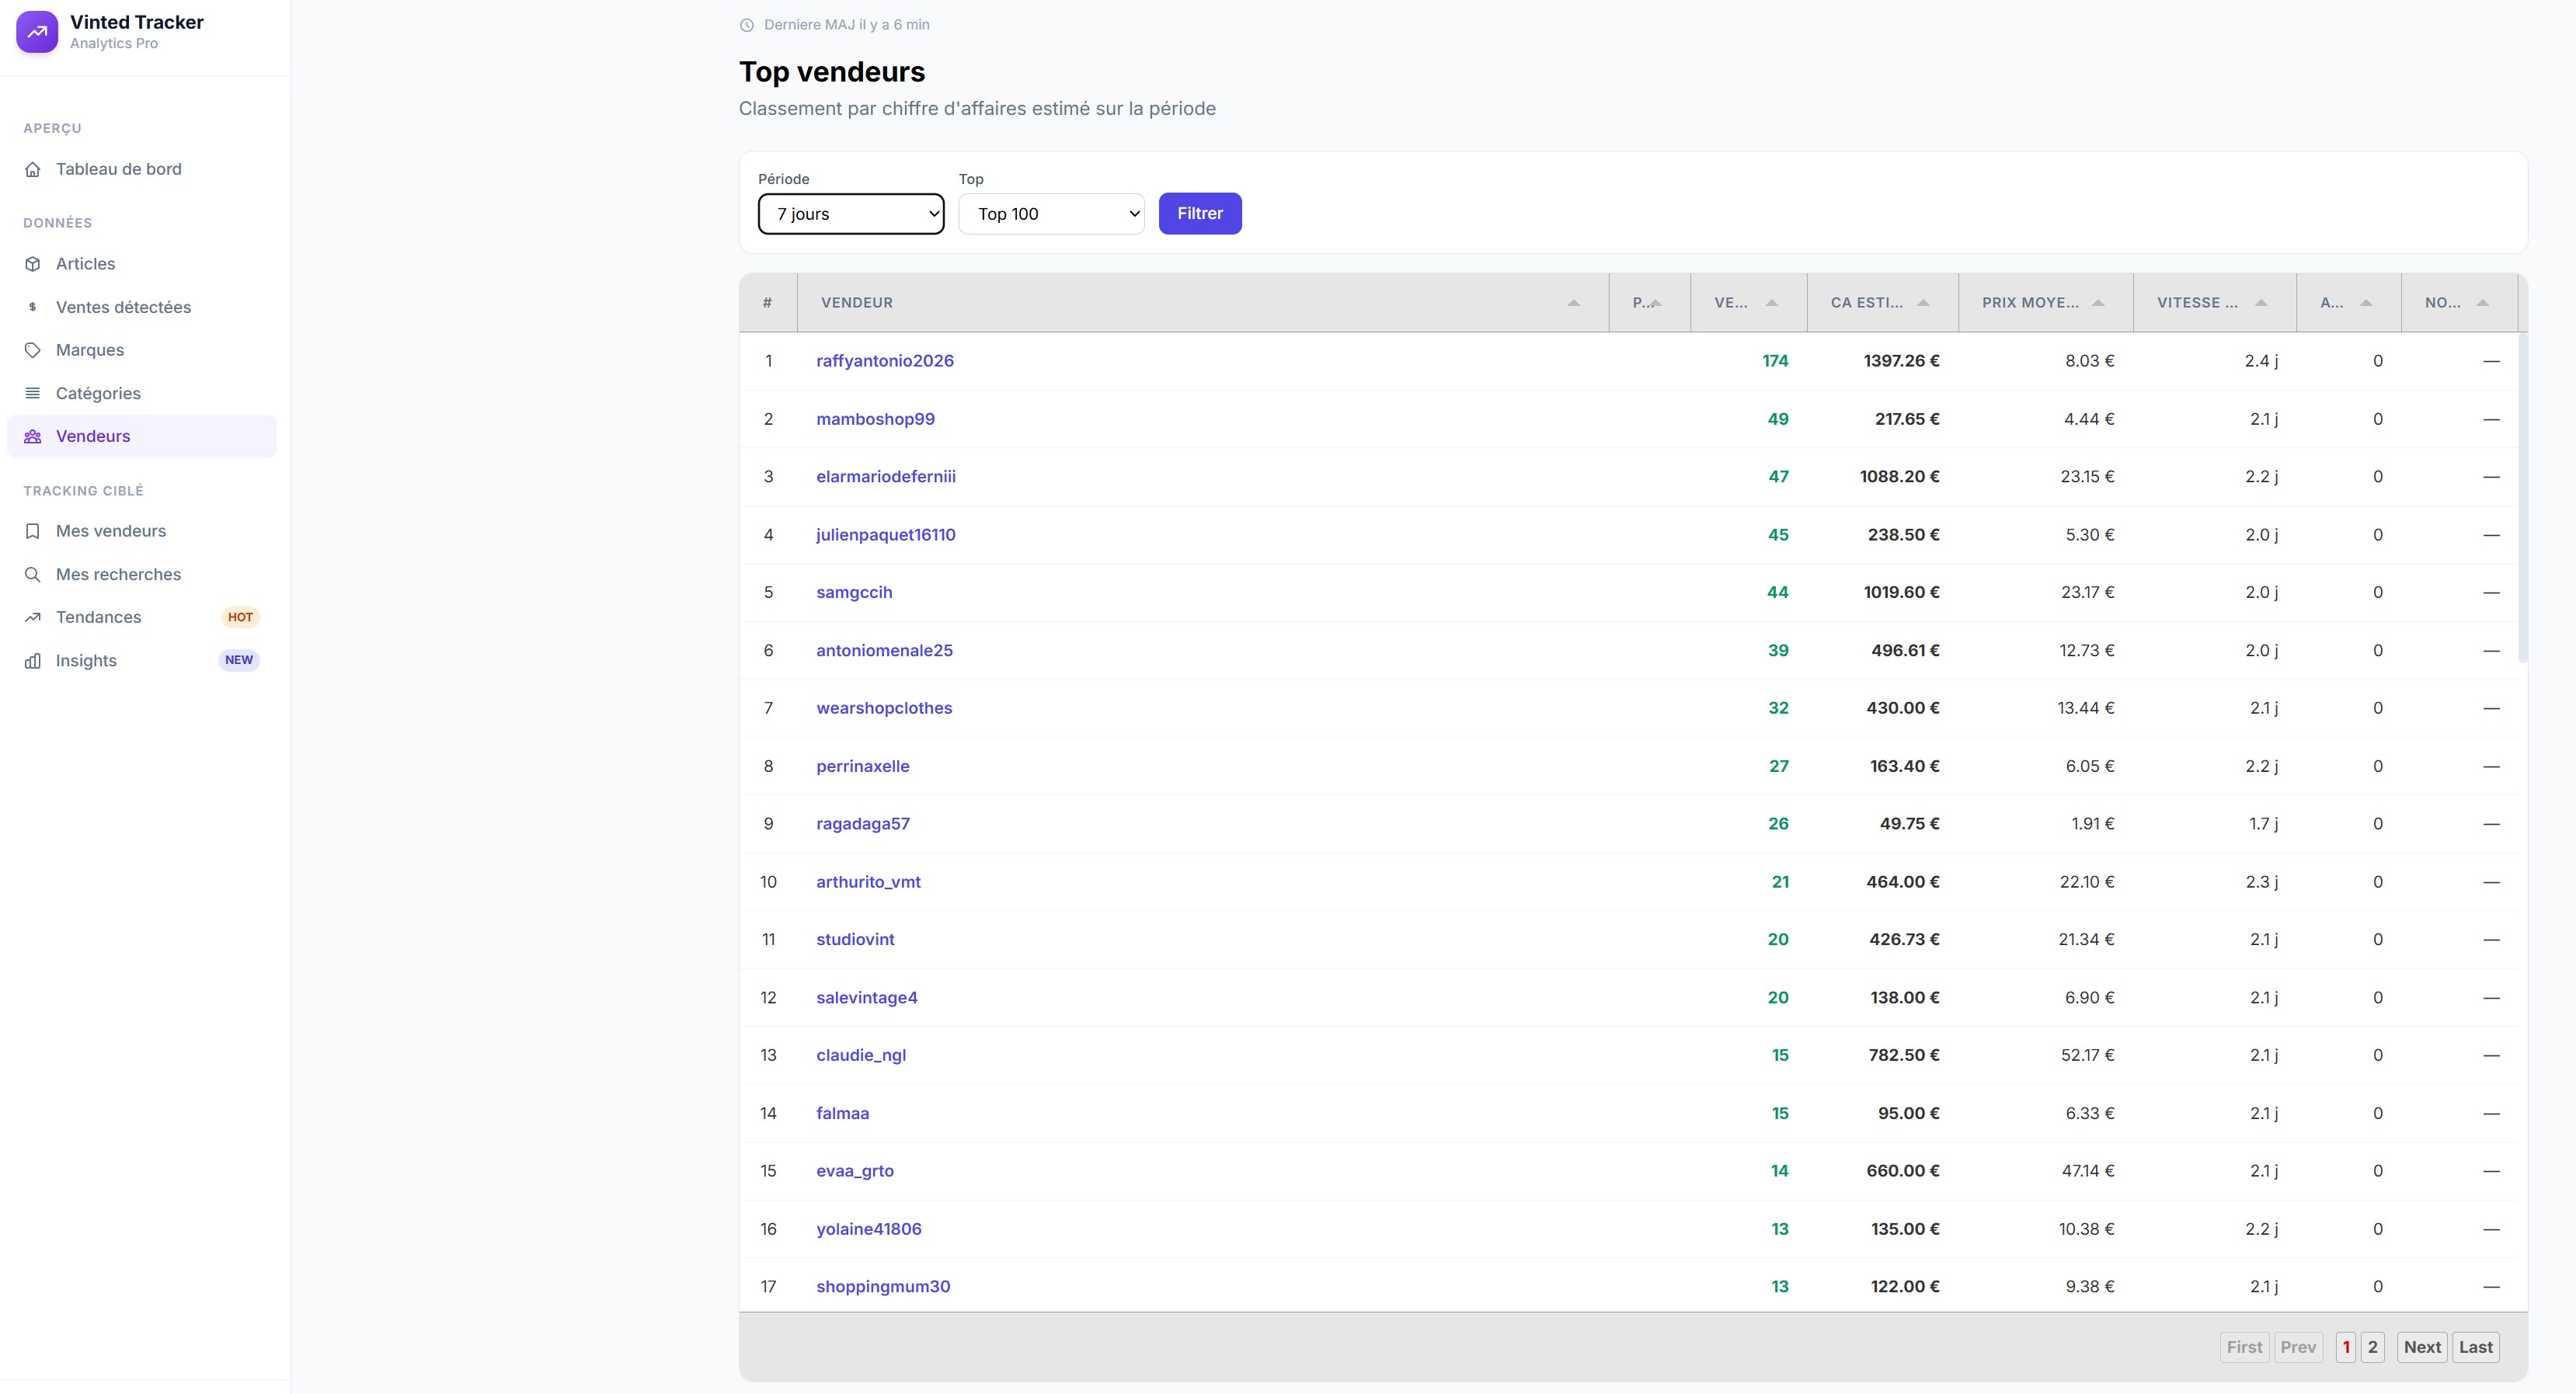Screen dimensions: 2576x1394
Task: Click the tag icon beside Marques
Action: pos(33,350)
